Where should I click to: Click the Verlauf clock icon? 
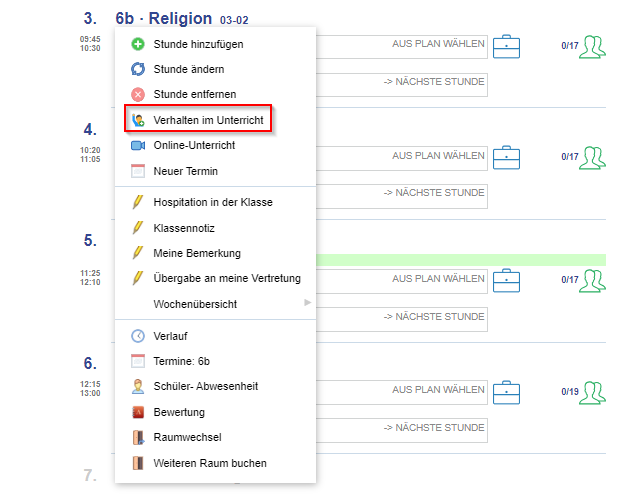point(138,336)
